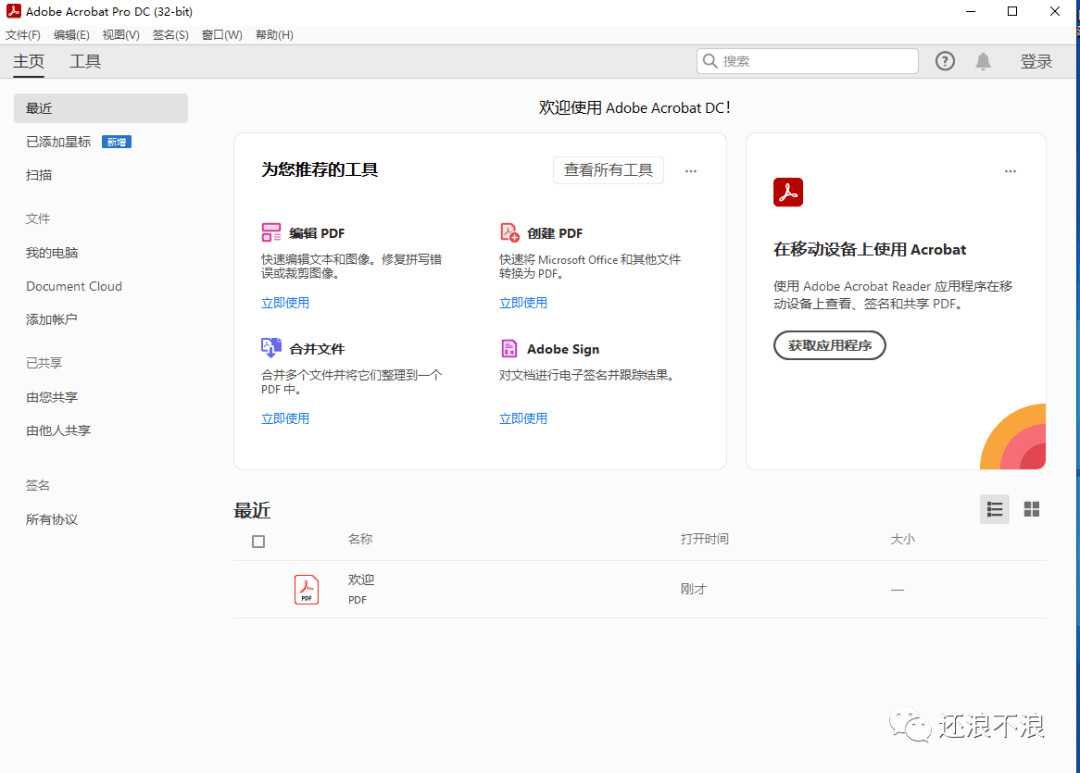Open more options in mobile Acrobat card
1080x773 pixels.
[x=1010, y=171]
